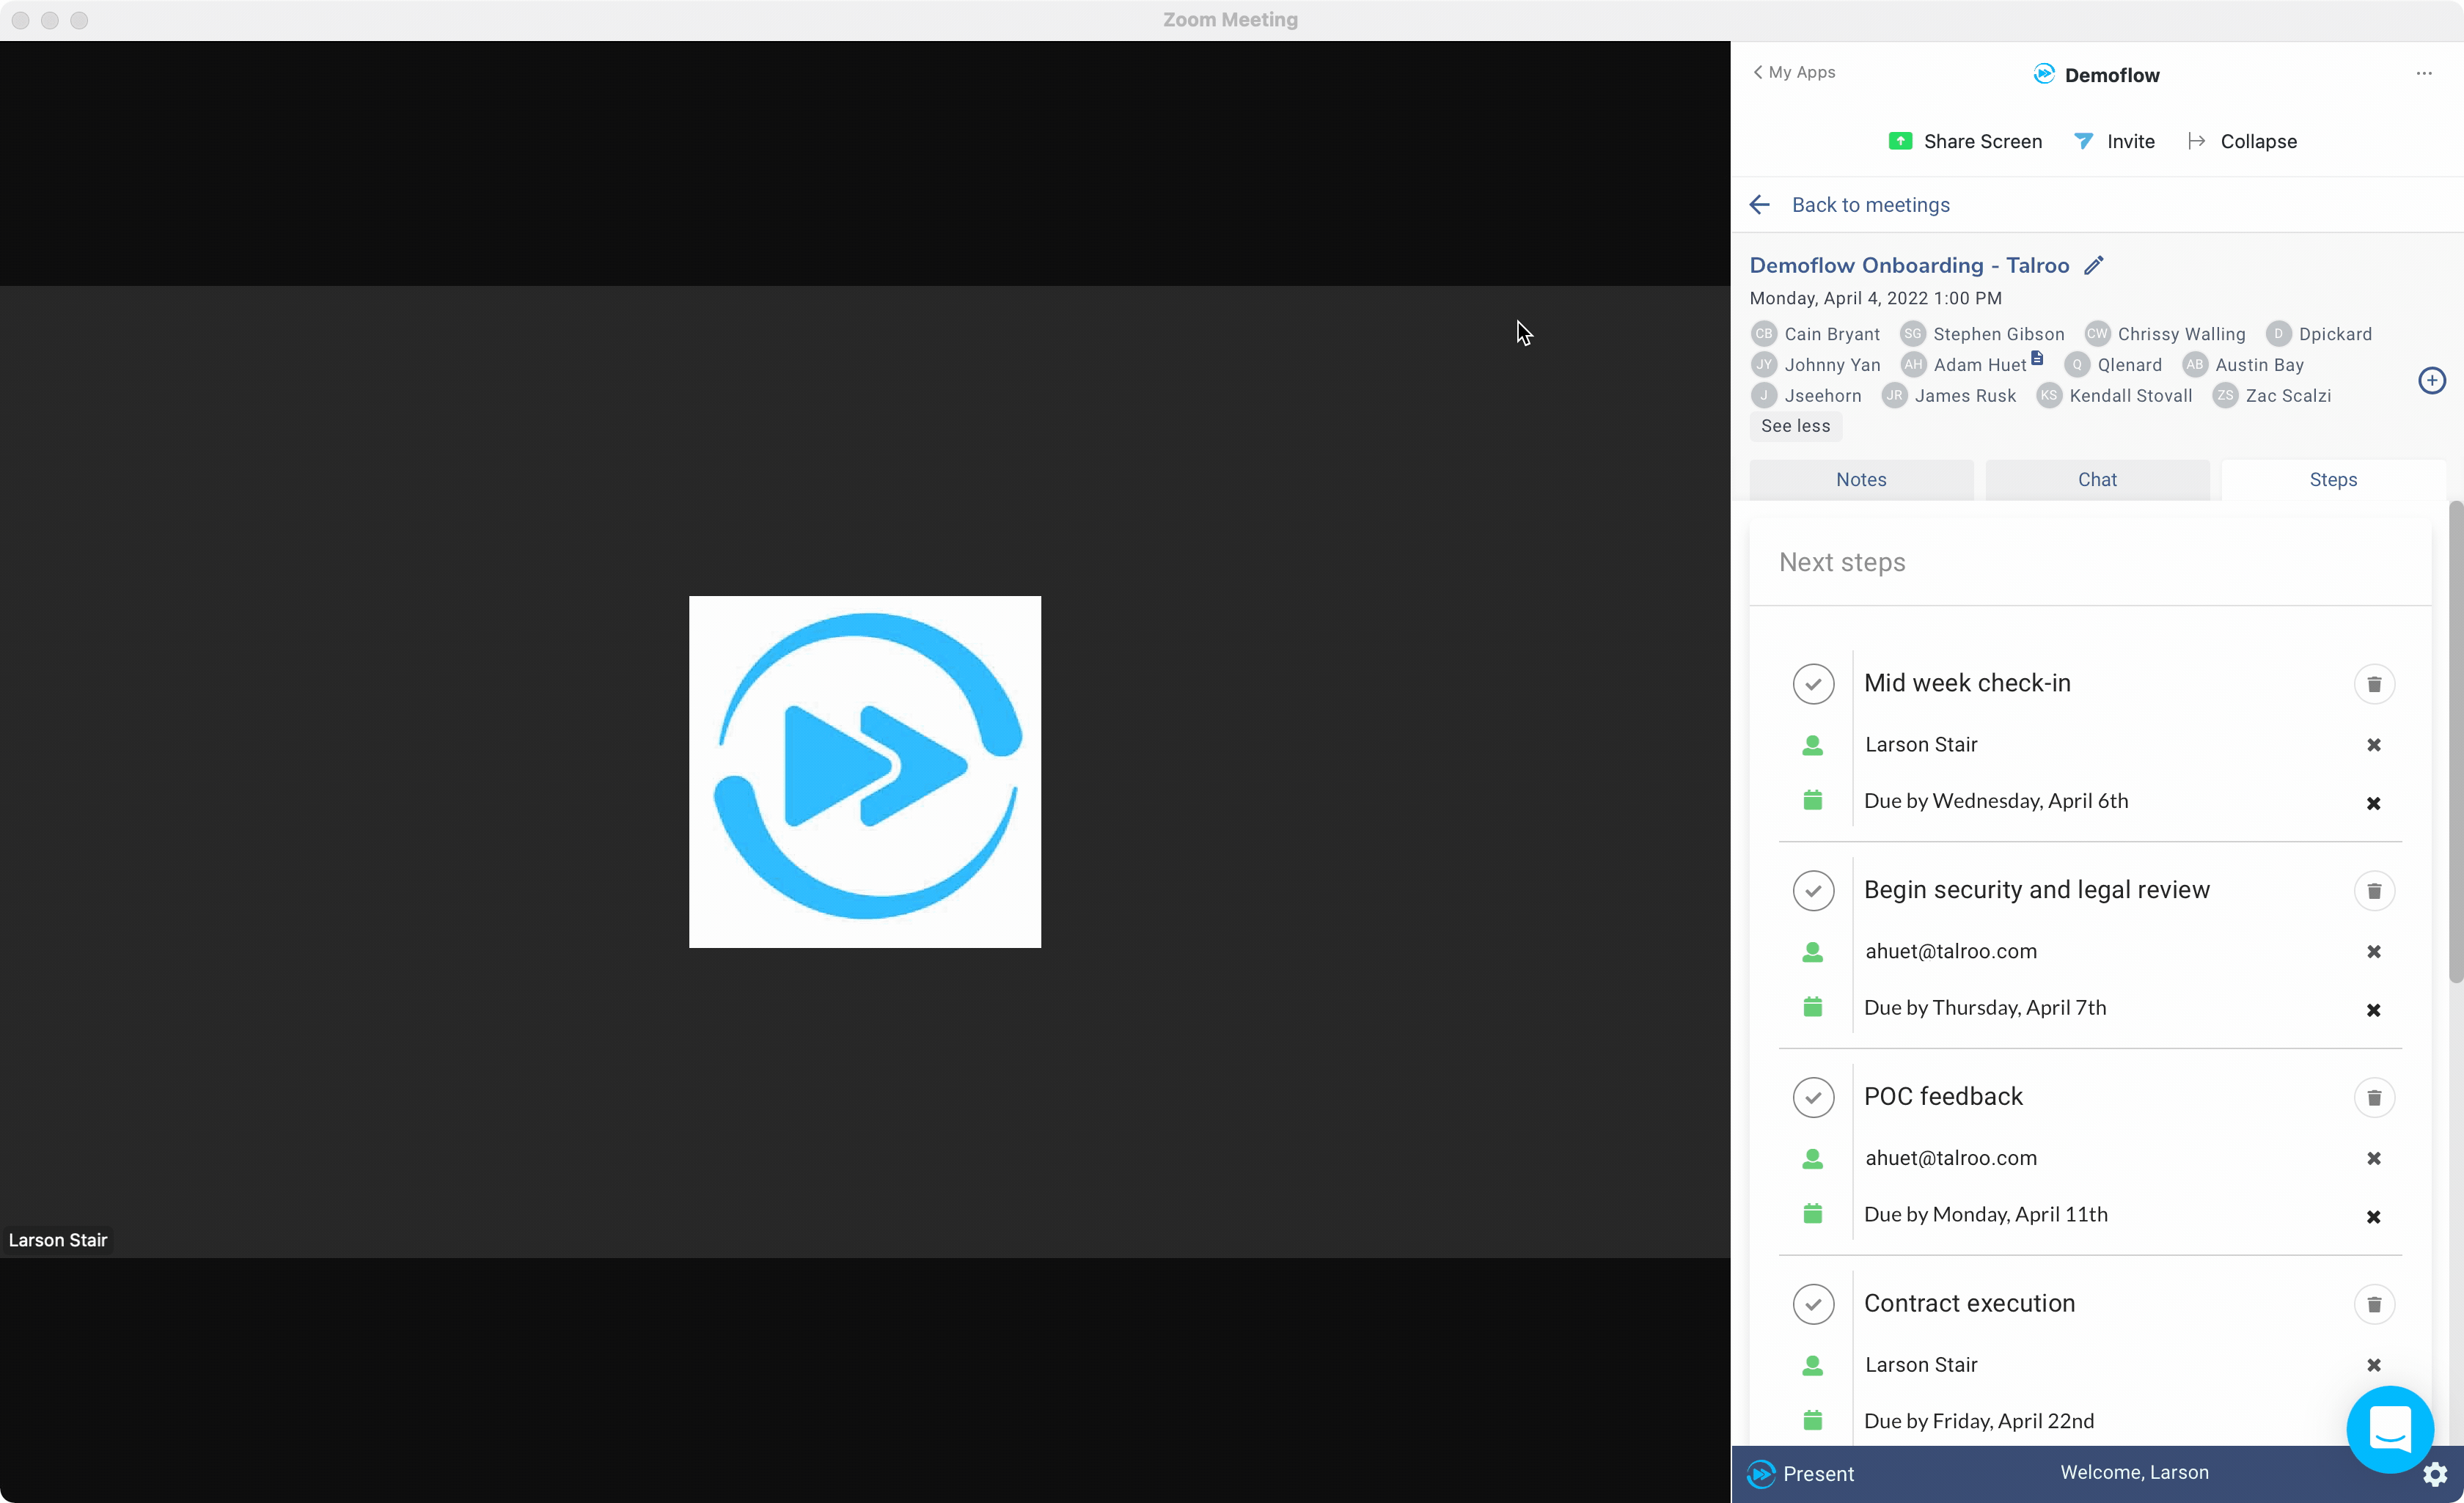Open settings gear icon

(2434, 1474)
